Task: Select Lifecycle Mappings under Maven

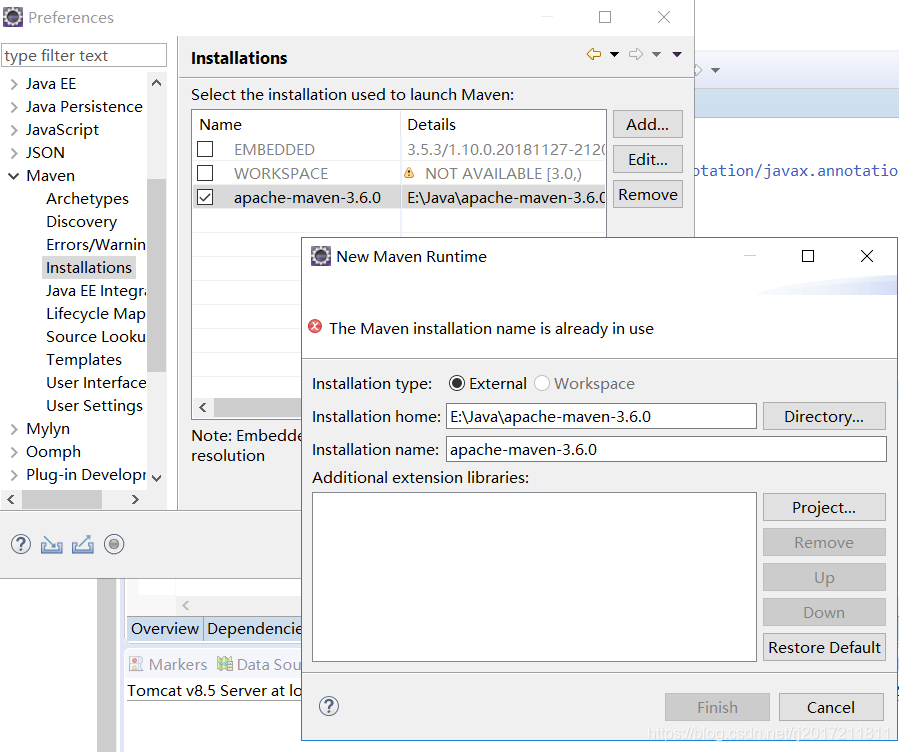Action: click(96, 314)
